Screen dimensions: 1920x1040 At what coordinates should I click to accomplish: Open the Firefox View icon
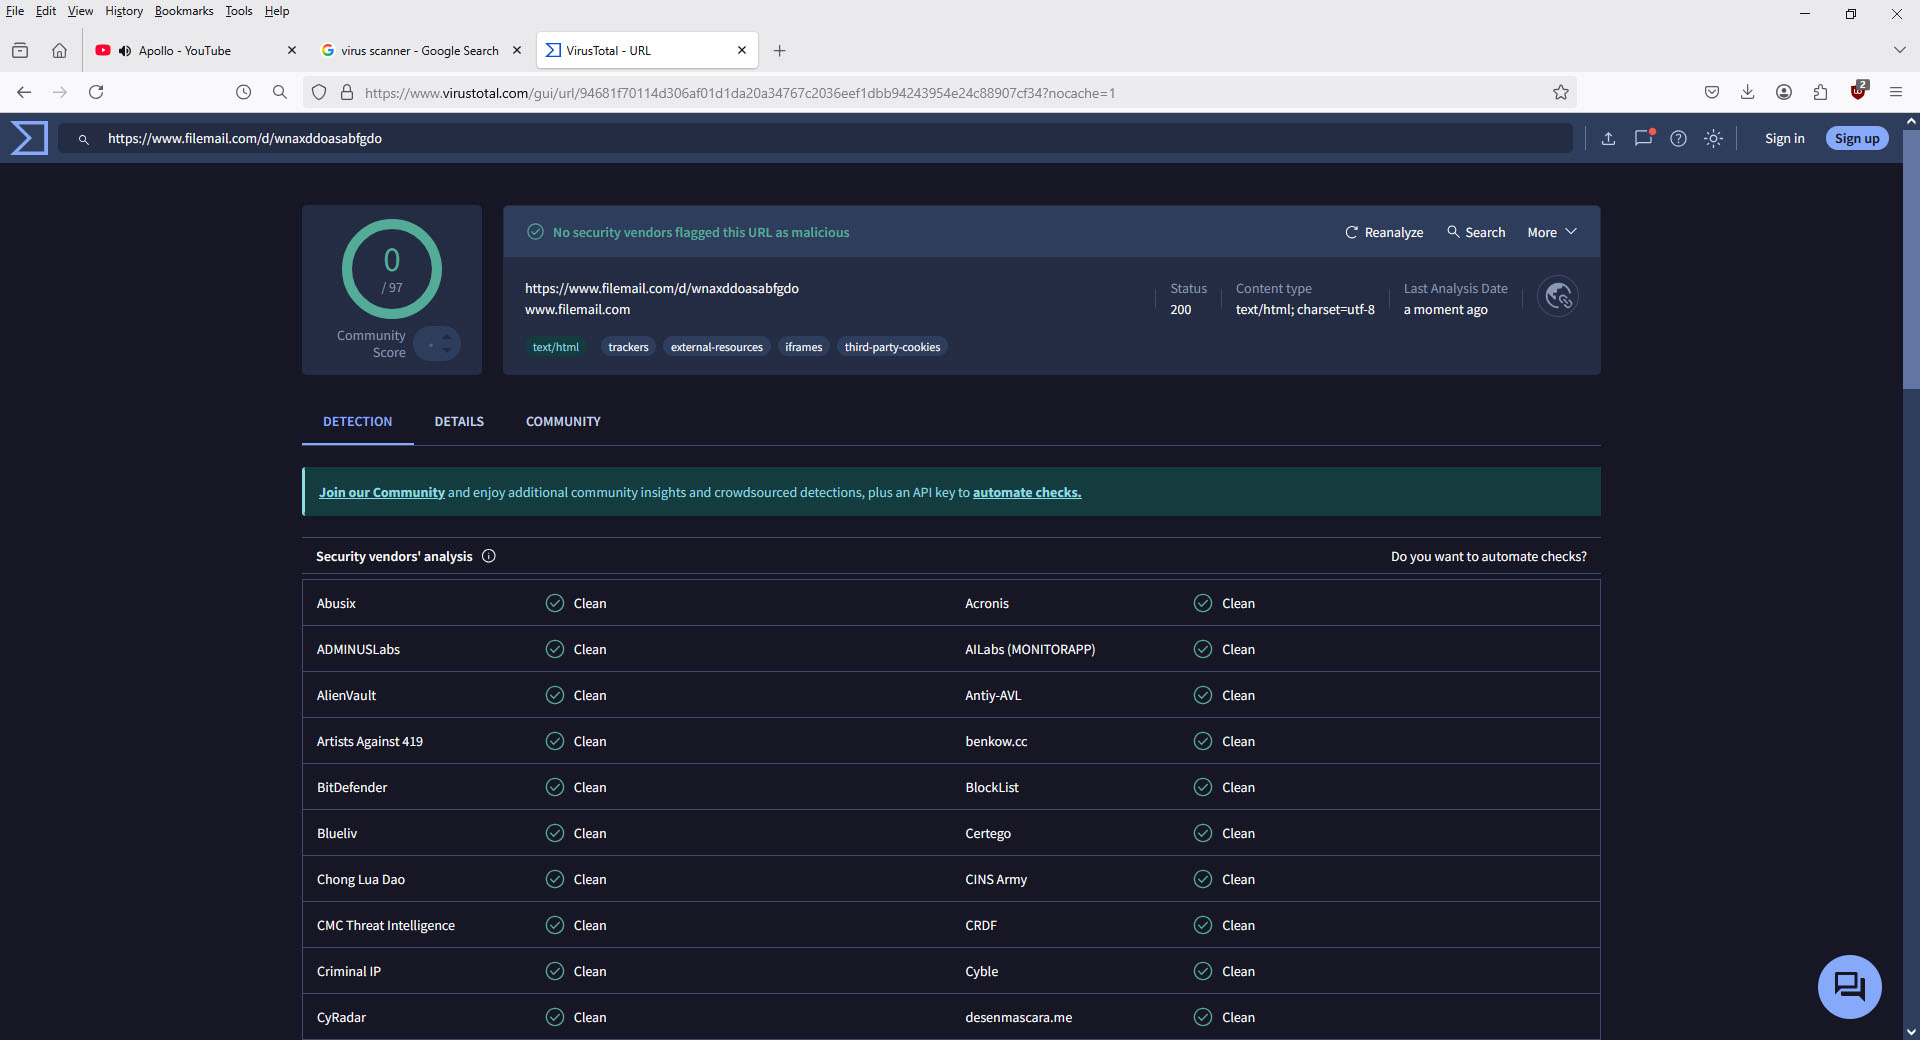(20, 50)
